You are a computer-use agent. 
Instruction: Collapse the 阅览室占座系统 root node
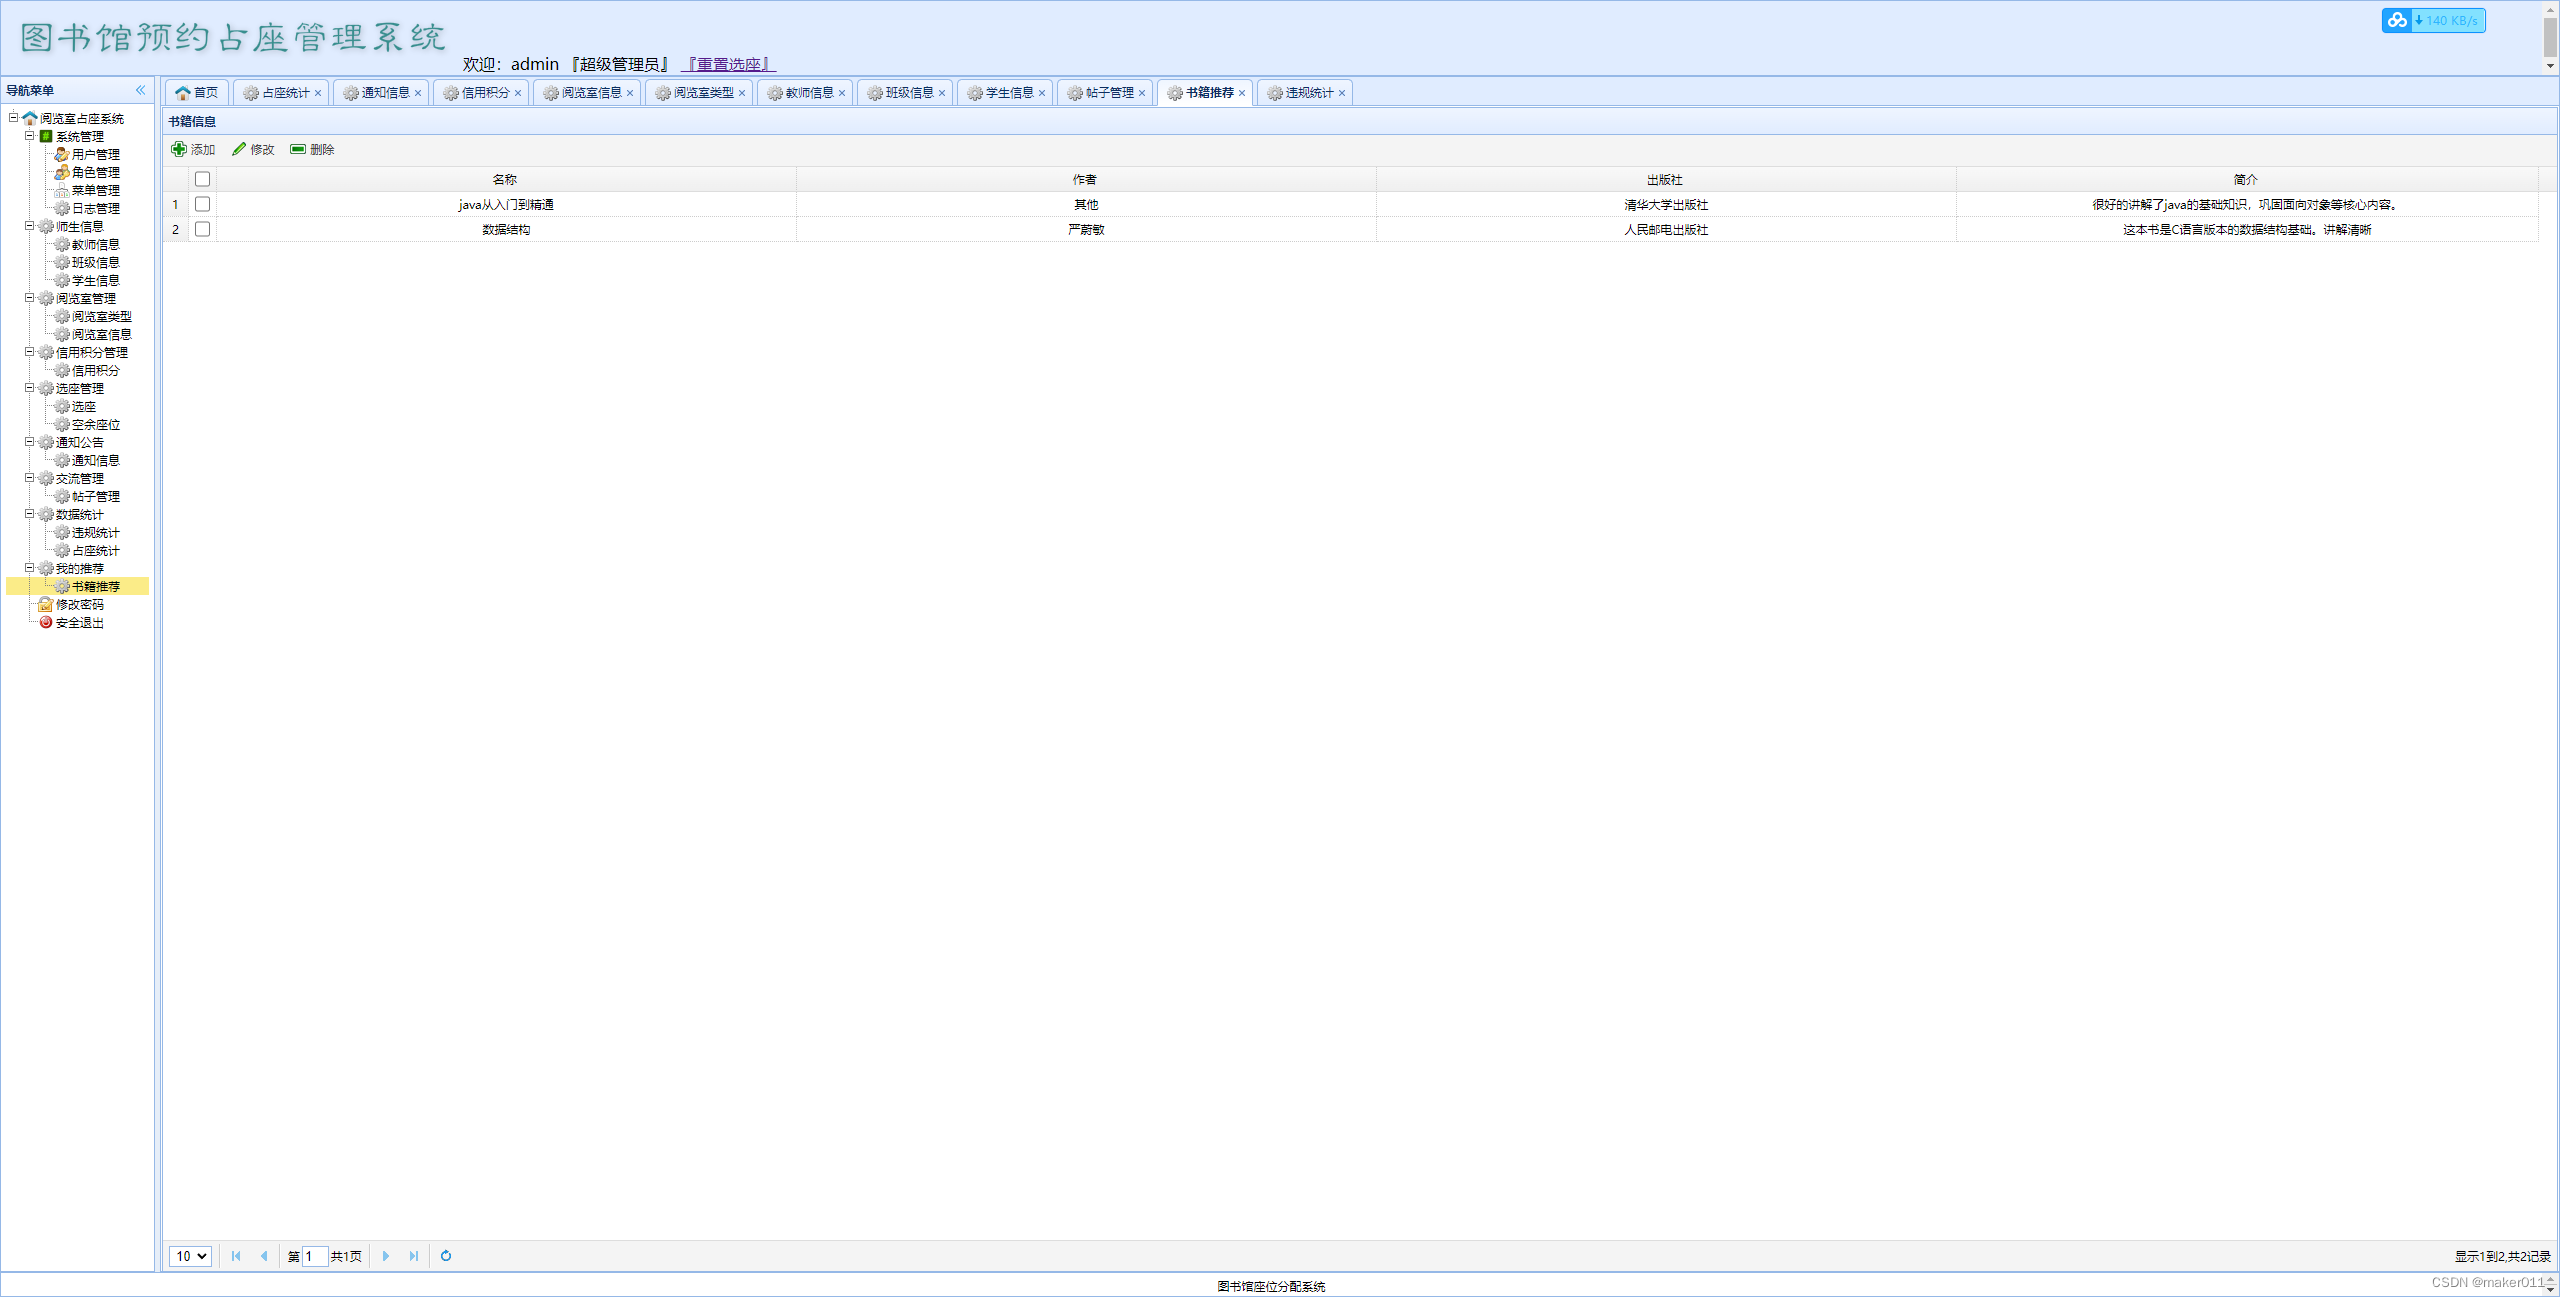click(x=14, y=118)
